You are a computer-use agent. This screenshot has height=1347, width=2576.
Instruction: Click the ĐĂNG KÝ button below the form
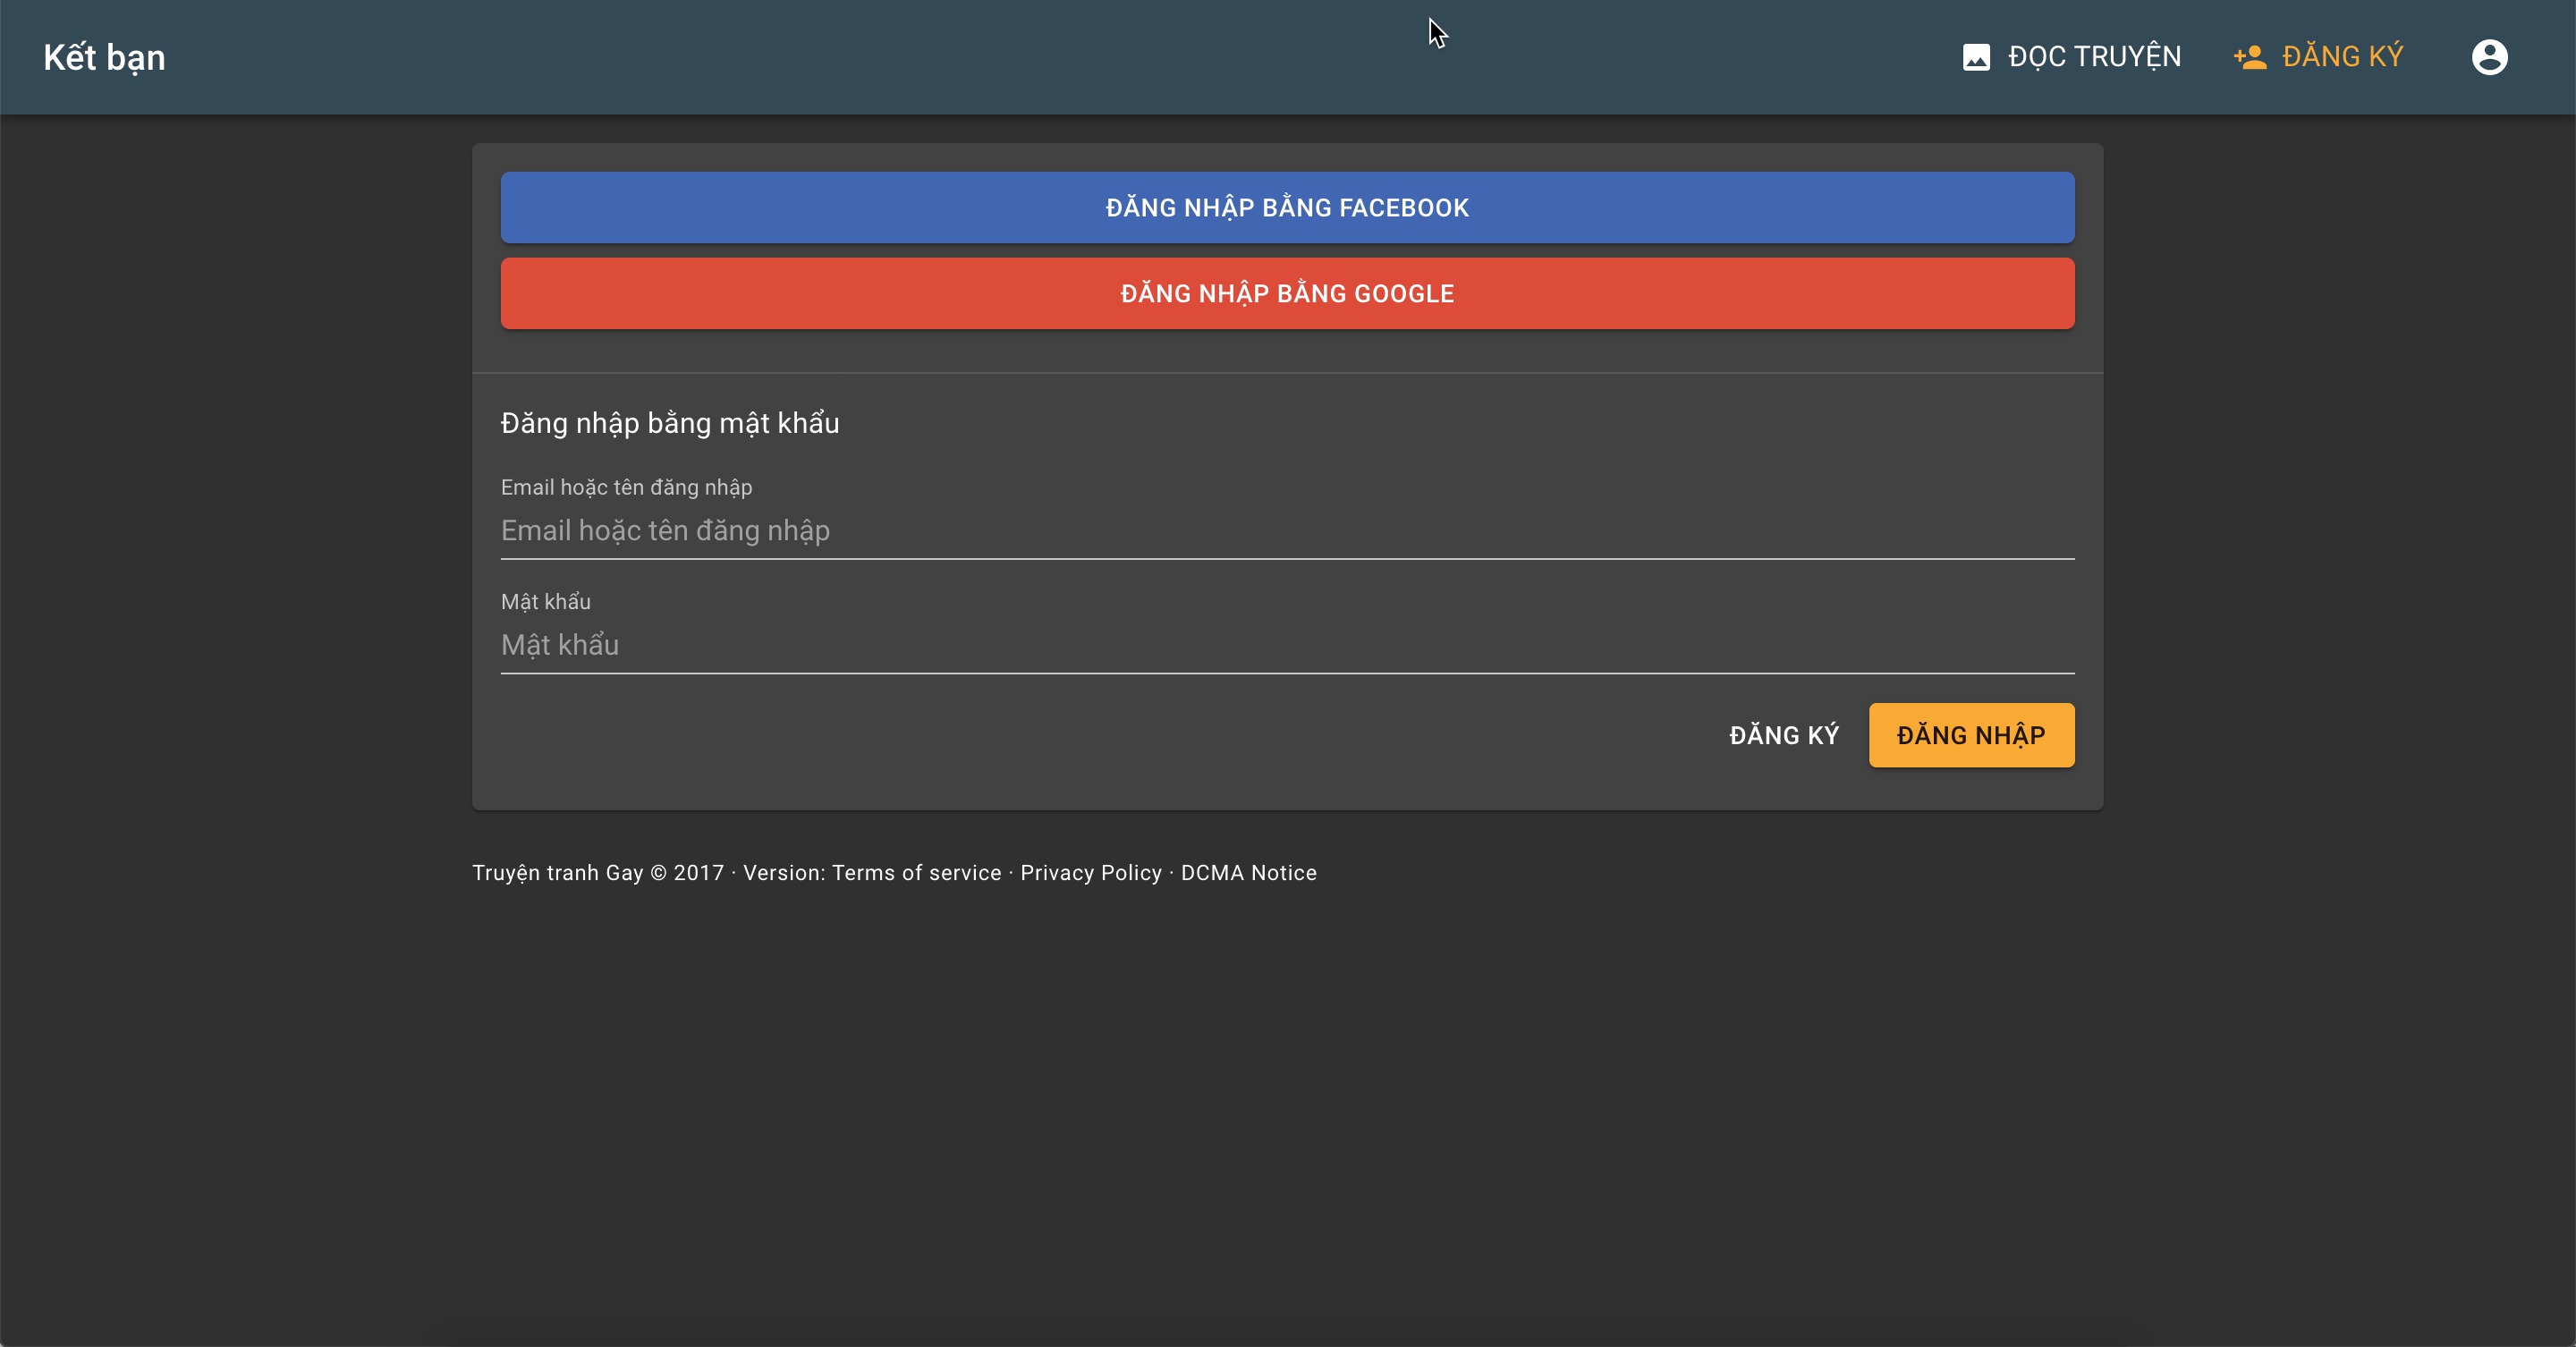(x=1784, y=736)
